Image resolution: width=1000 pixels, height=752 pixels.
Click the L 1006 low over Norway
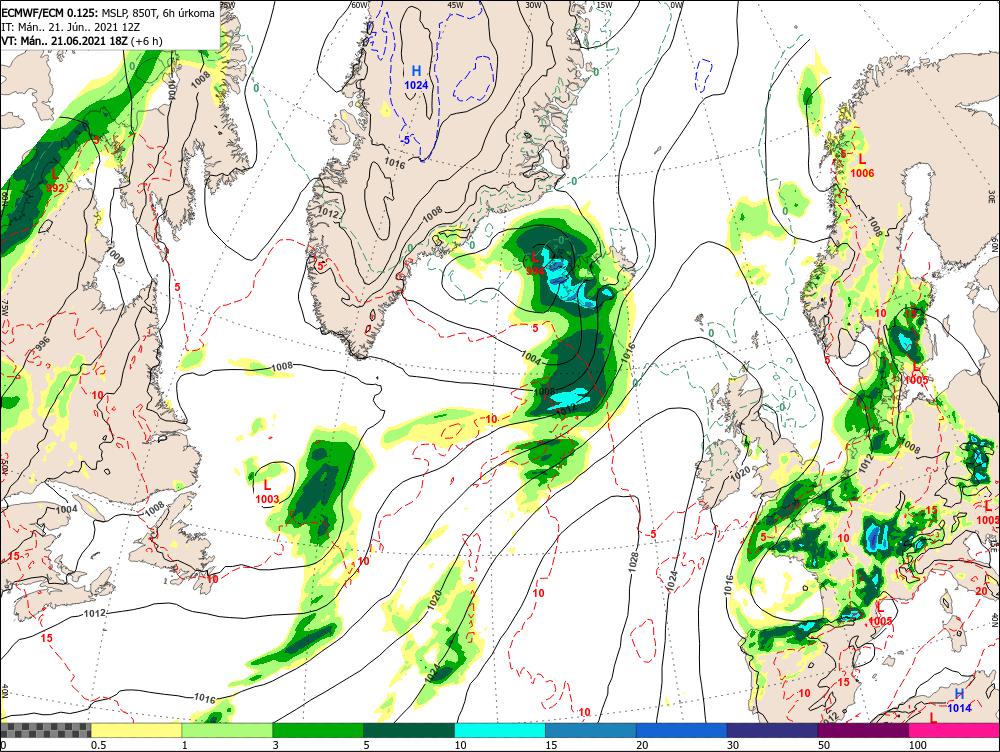click(x=862, y=166)
